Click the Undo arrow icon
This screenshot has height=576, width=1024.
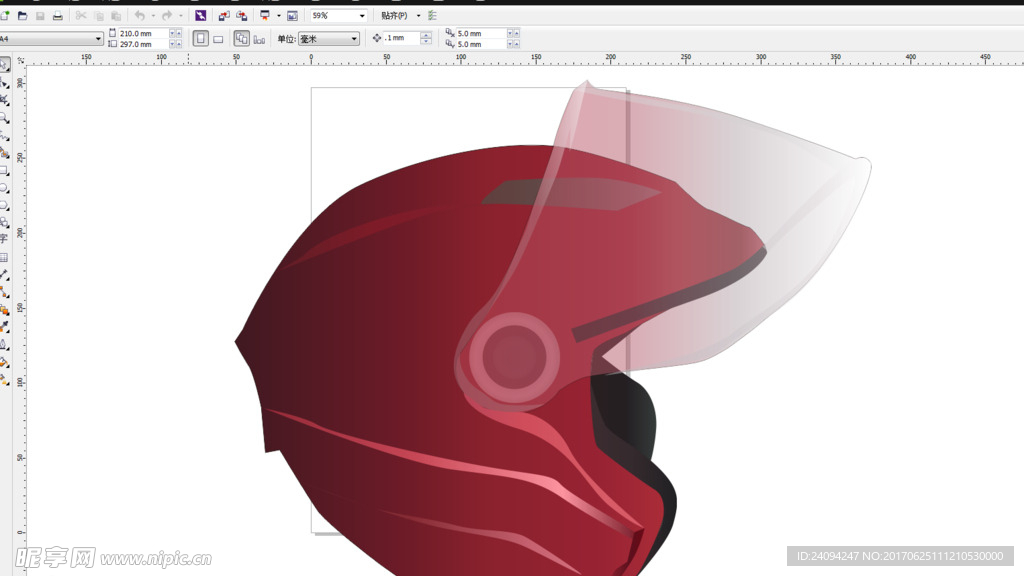point(139,16)
